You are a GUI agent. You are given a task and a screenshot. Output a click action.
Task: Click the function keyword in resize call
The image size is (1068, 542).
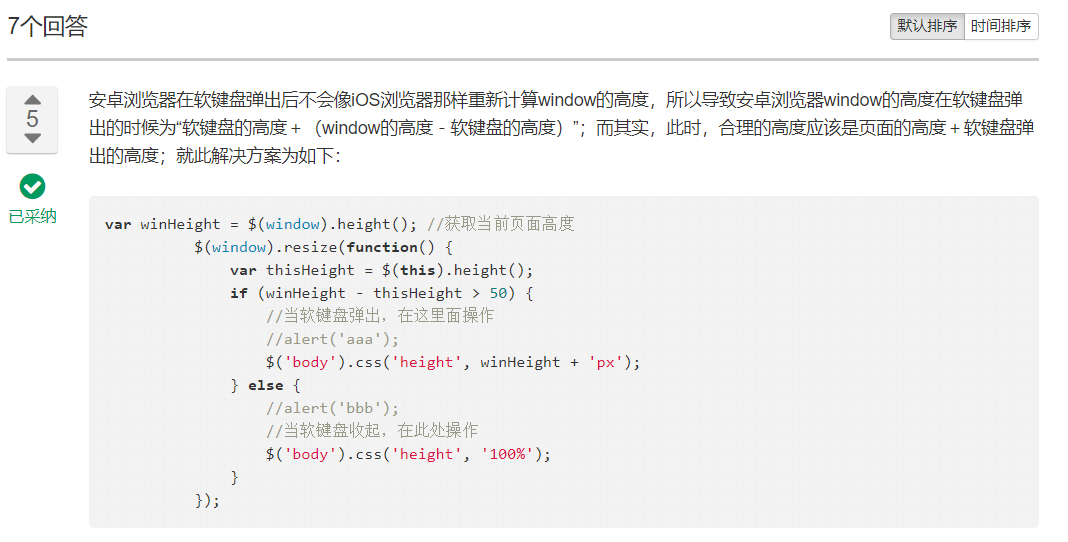pos(381,247)
